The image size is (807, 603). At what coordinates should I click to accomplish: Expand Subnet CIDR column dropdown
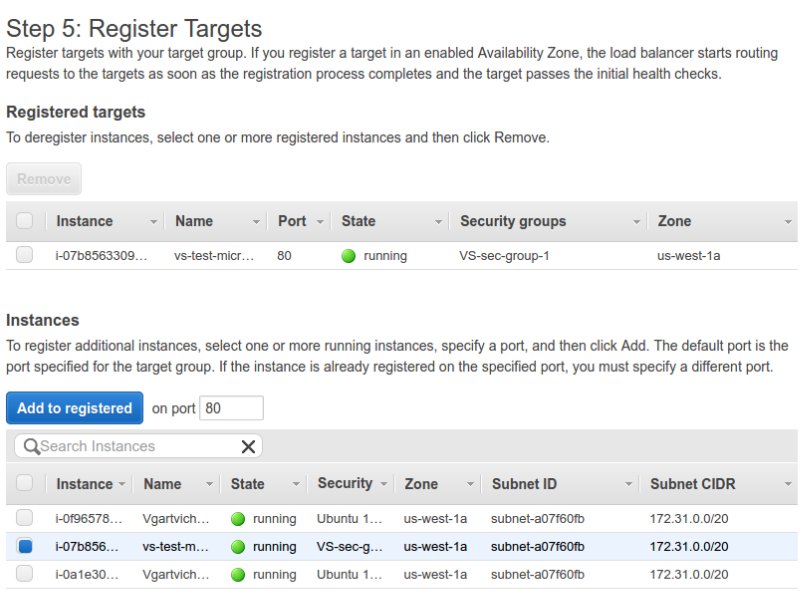788,485
